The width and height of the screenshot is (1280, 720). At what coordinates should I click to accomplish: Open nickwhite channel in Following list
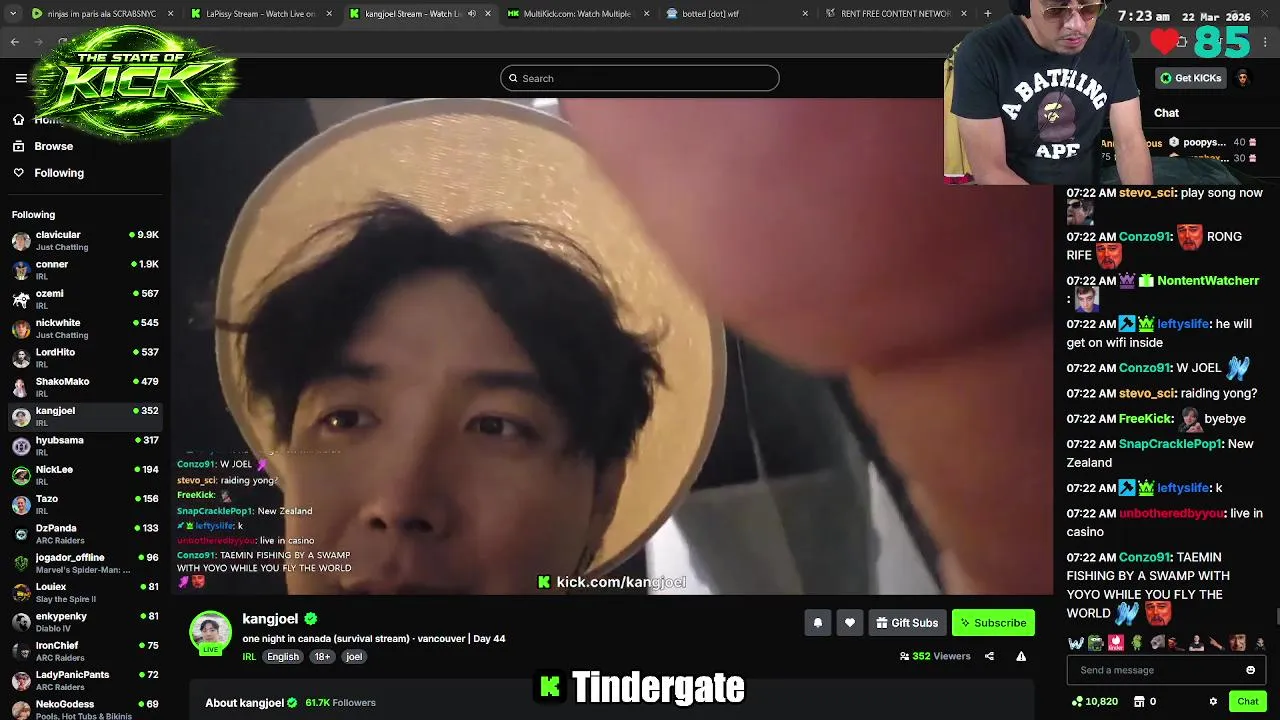pyautogui.click(x=85, y=328)
